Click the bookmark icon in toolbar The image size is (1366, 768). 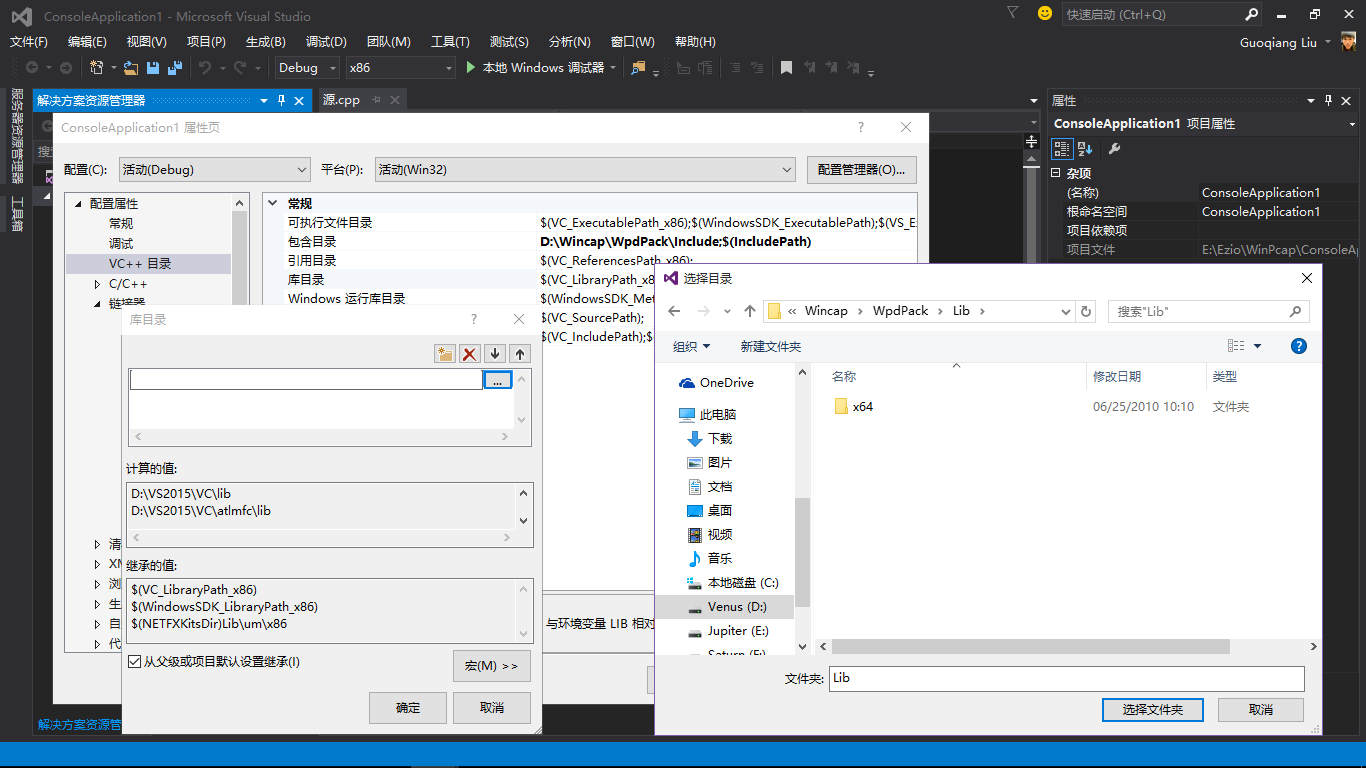(x=787, y=68)
